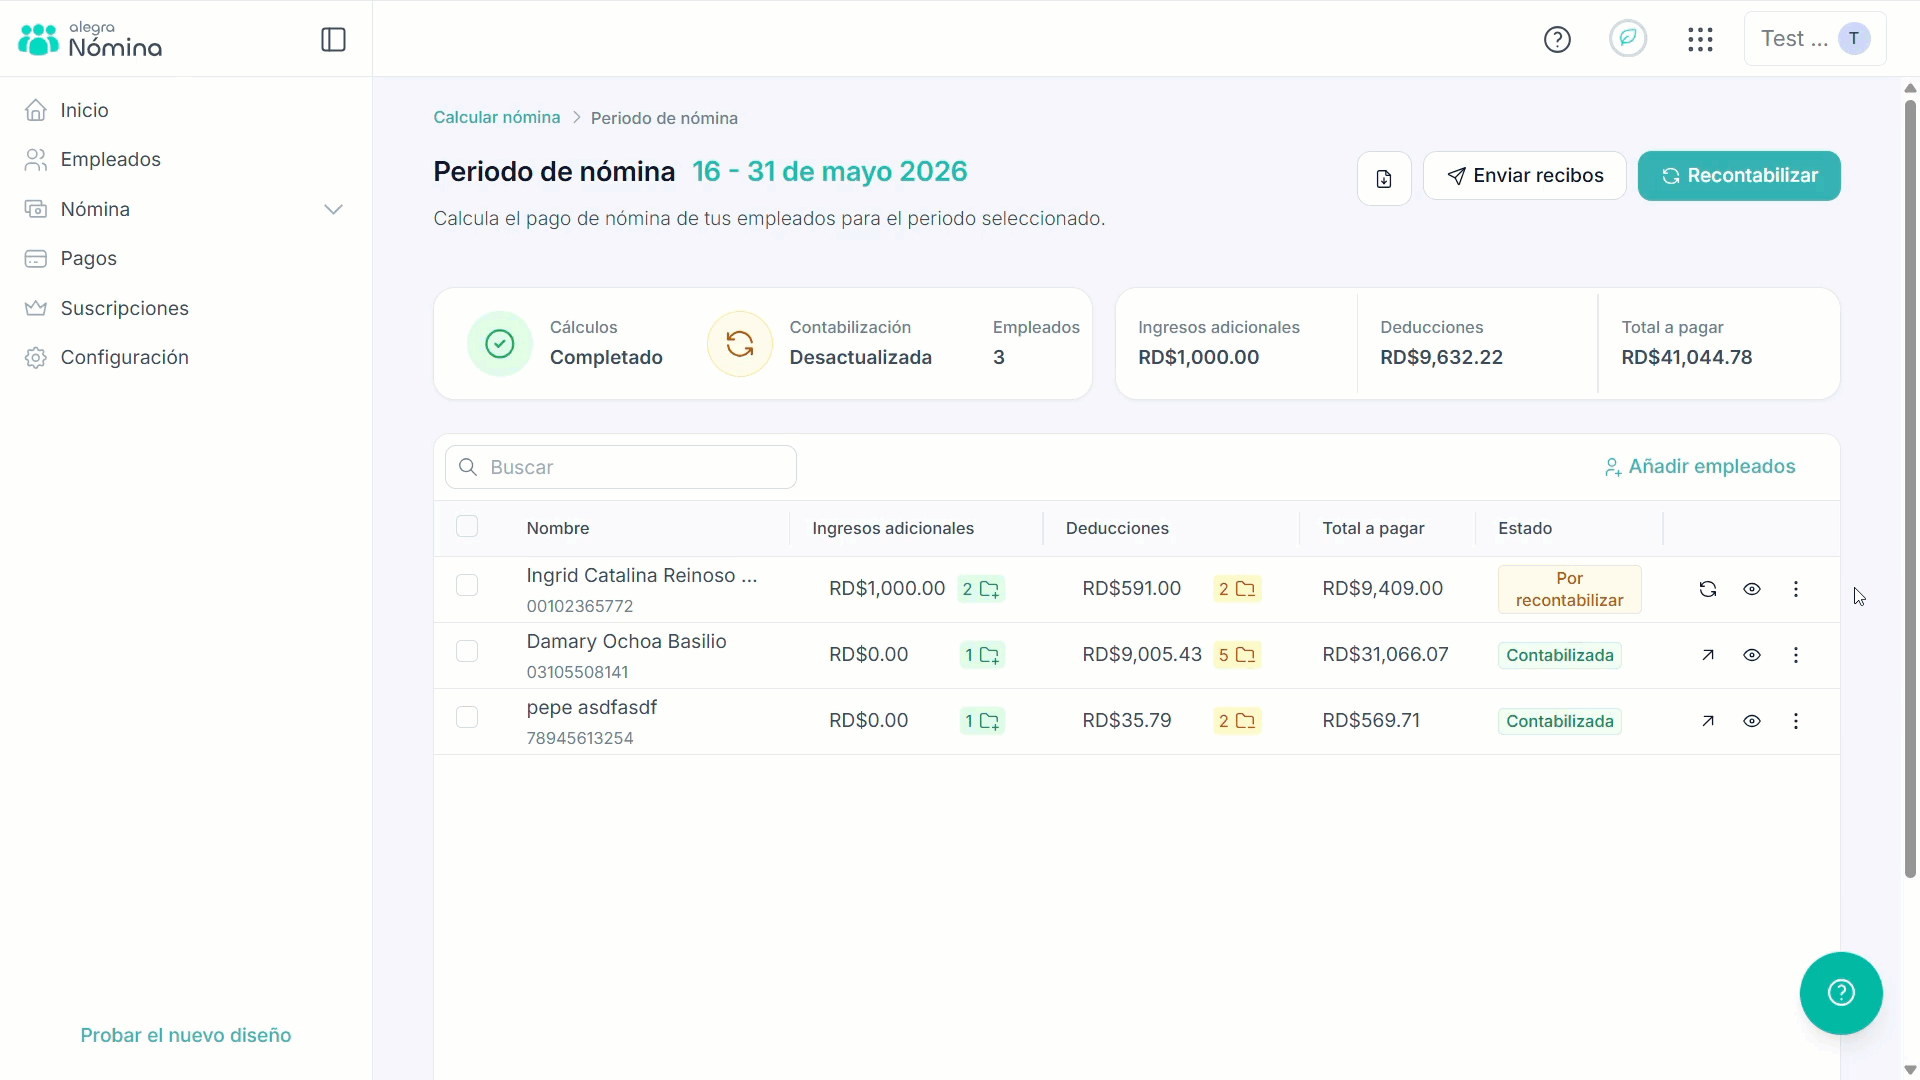Screen dimensions: 1920x1080
Task: Click recontabilizar refresh icon in Ingrid's row
Action: (1708, 589)
